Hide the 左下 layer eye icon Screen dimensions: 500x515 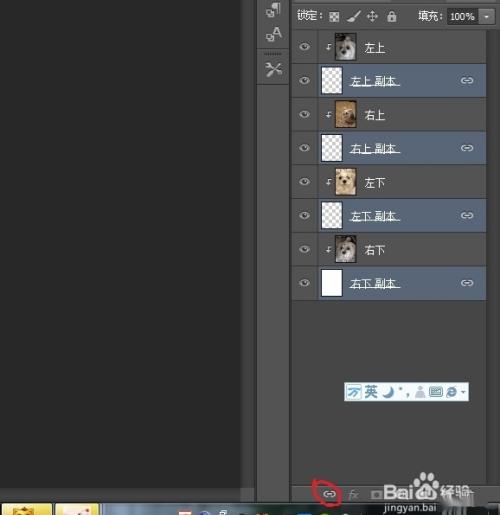point(304,182)
